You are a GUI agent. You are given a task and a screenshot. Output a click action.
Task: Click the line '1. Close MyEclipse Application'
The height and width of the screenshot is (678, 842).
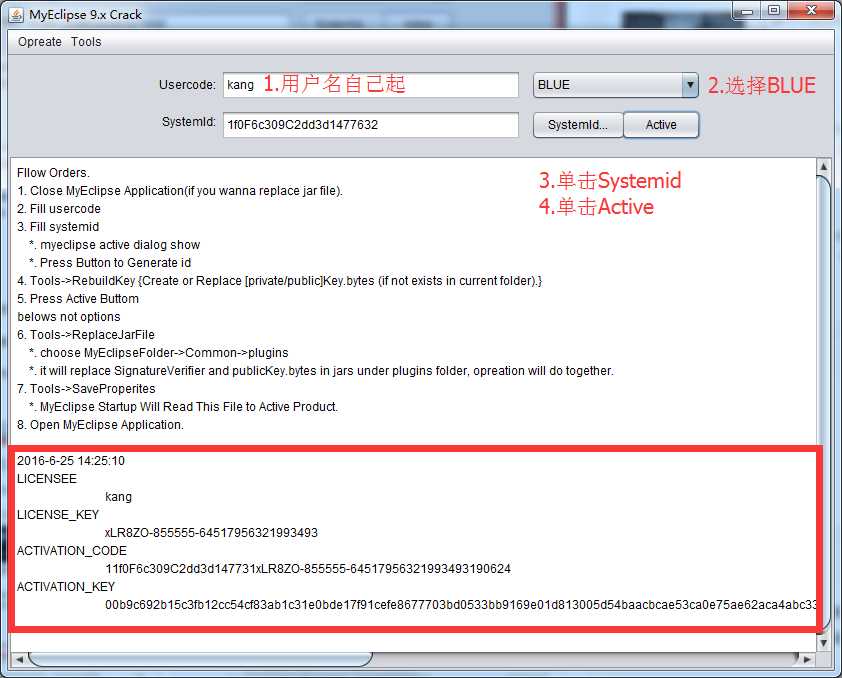pyautogui.click(x=180, y=191)
